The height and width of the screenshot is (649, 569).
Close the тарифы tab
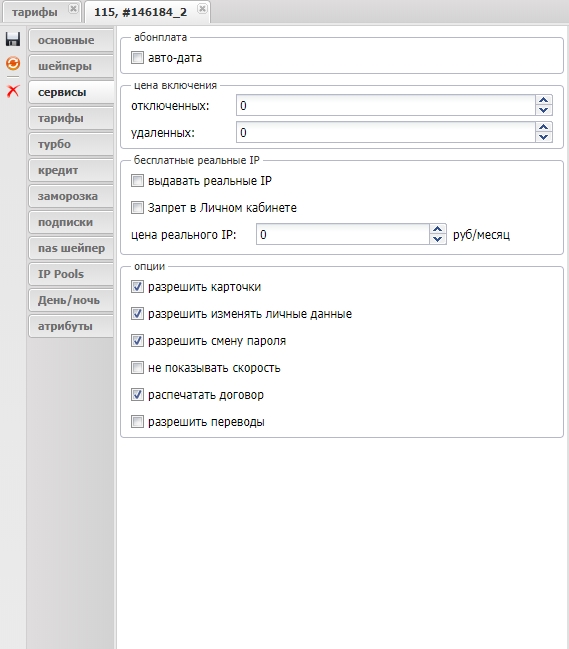73,9
